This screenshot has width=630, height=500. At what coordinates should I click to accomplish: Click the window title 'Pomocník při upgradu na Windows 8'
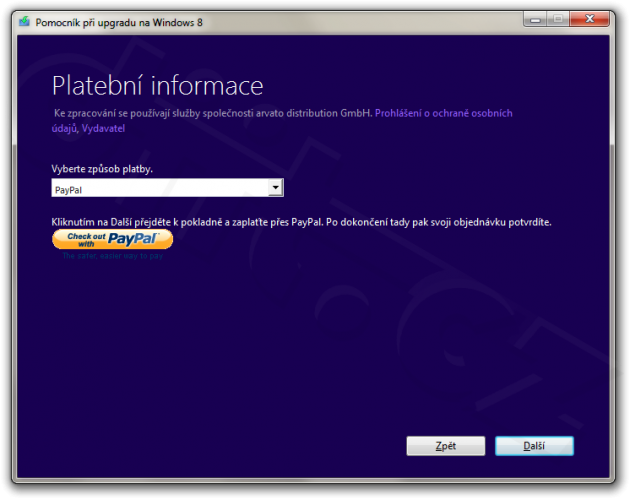[119, 23]
